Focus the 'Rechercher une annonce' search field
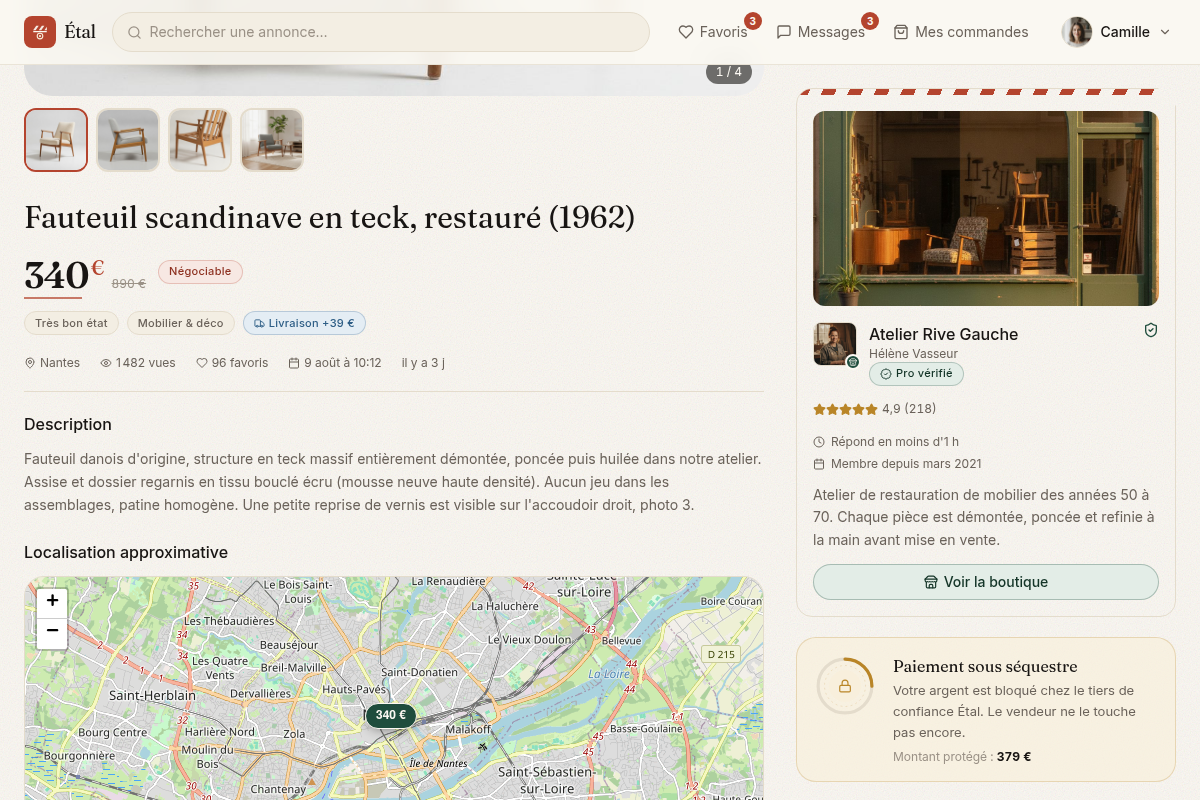The width and height of the screenshot is (1200, 800). pos(381,32)
